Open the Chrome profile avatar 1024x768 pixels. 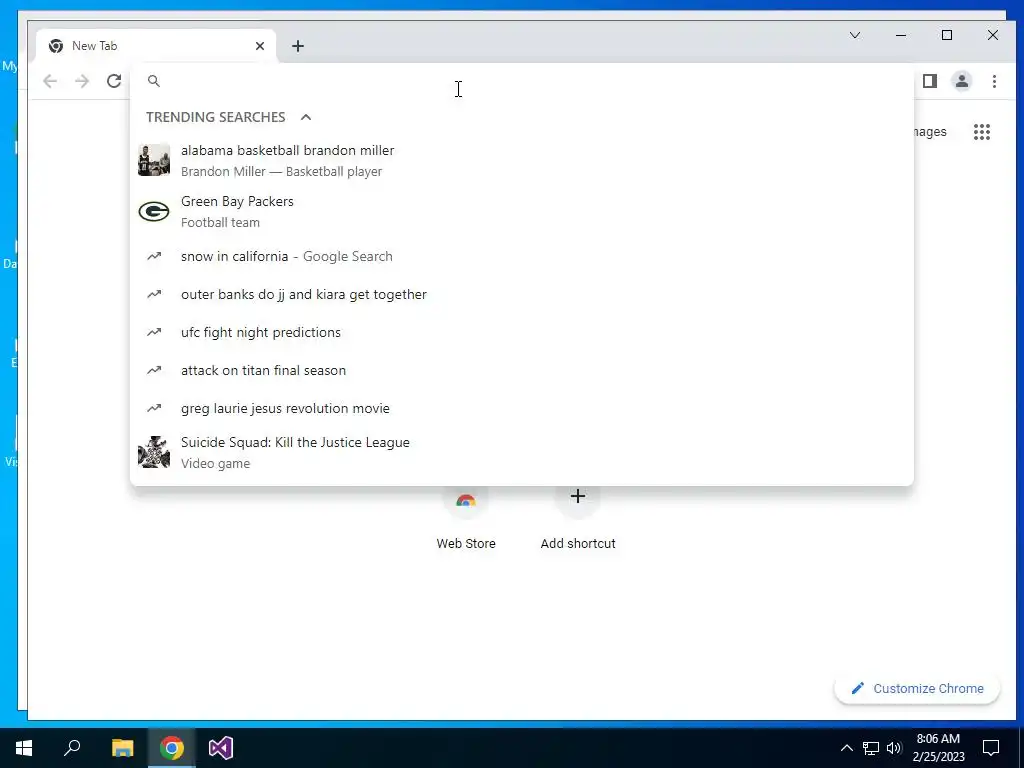tap(962, 81)
